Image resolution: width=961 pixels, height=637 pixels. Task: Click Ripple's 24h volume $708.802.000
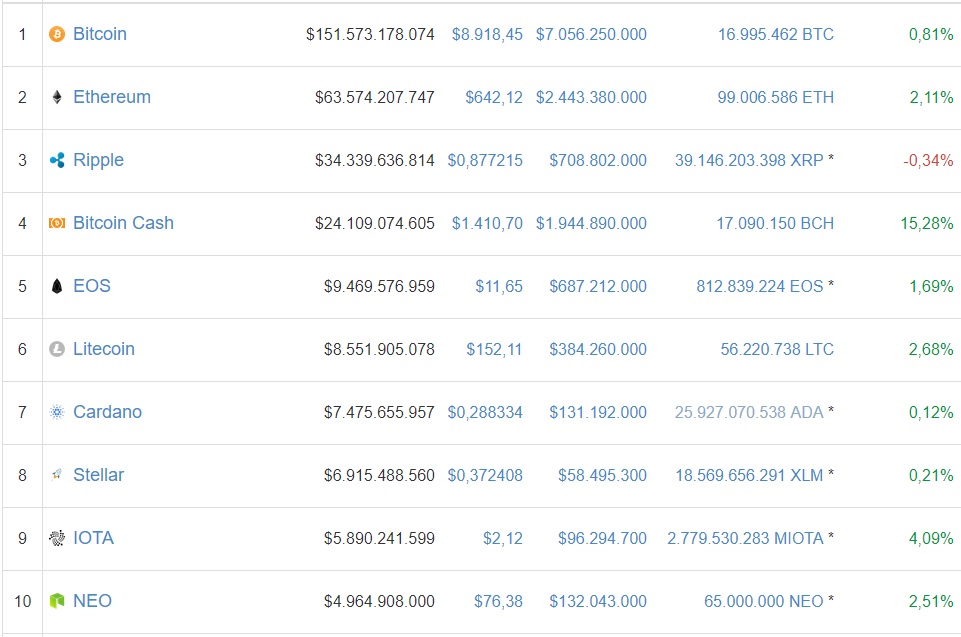tap(597, 160)
